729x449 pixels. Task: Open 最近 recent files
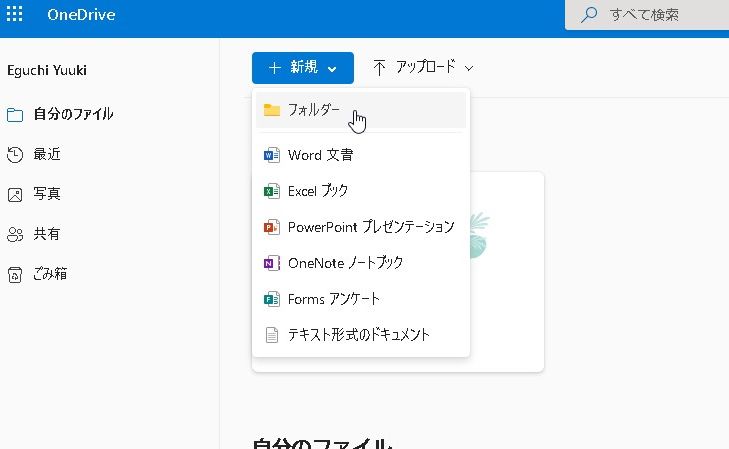click(x=47, y=154)
